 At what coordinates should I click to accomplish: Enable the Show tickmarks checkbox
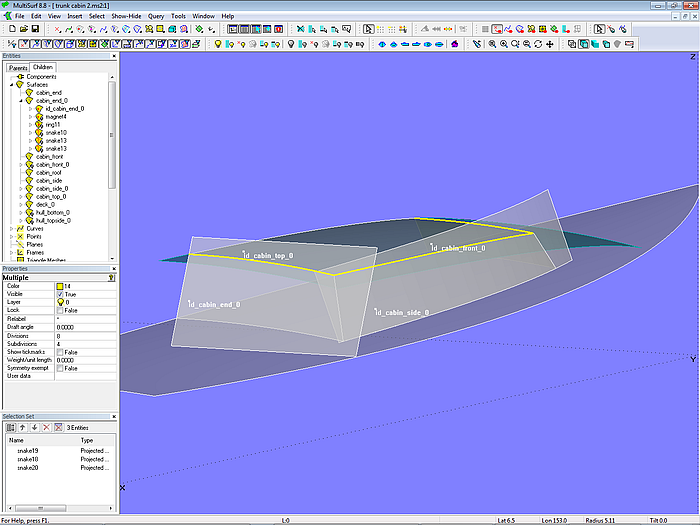[60, 352]
